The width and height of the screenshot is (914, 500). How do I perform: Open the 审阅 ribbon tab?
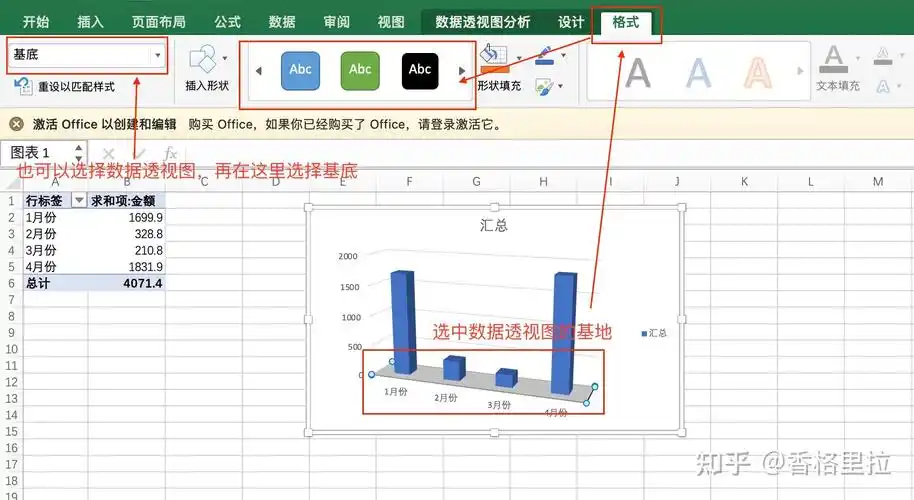[x=337, y=22]
